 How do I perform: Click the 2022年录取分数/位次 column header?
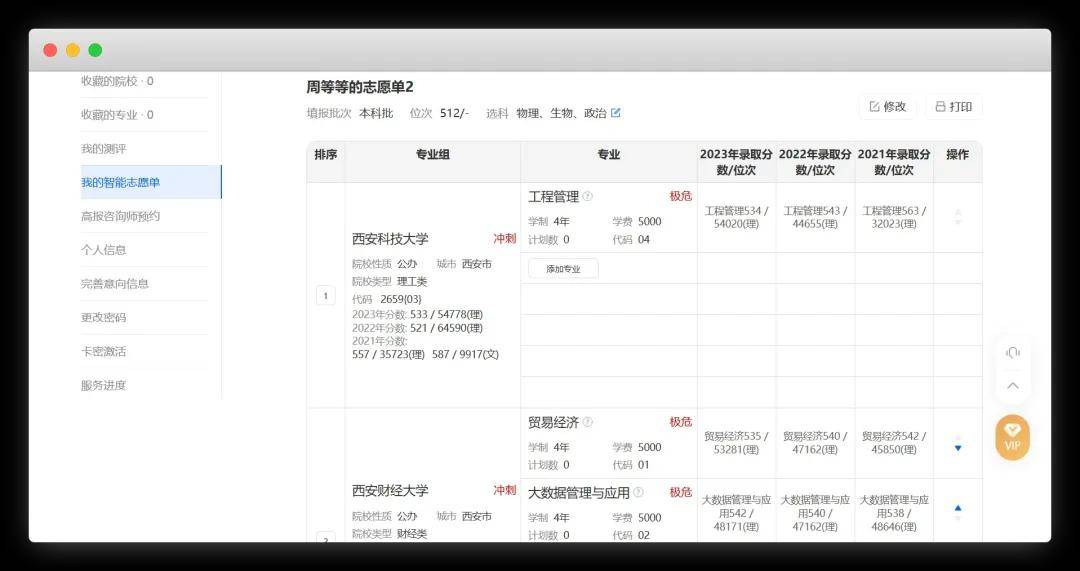[816, 162]
